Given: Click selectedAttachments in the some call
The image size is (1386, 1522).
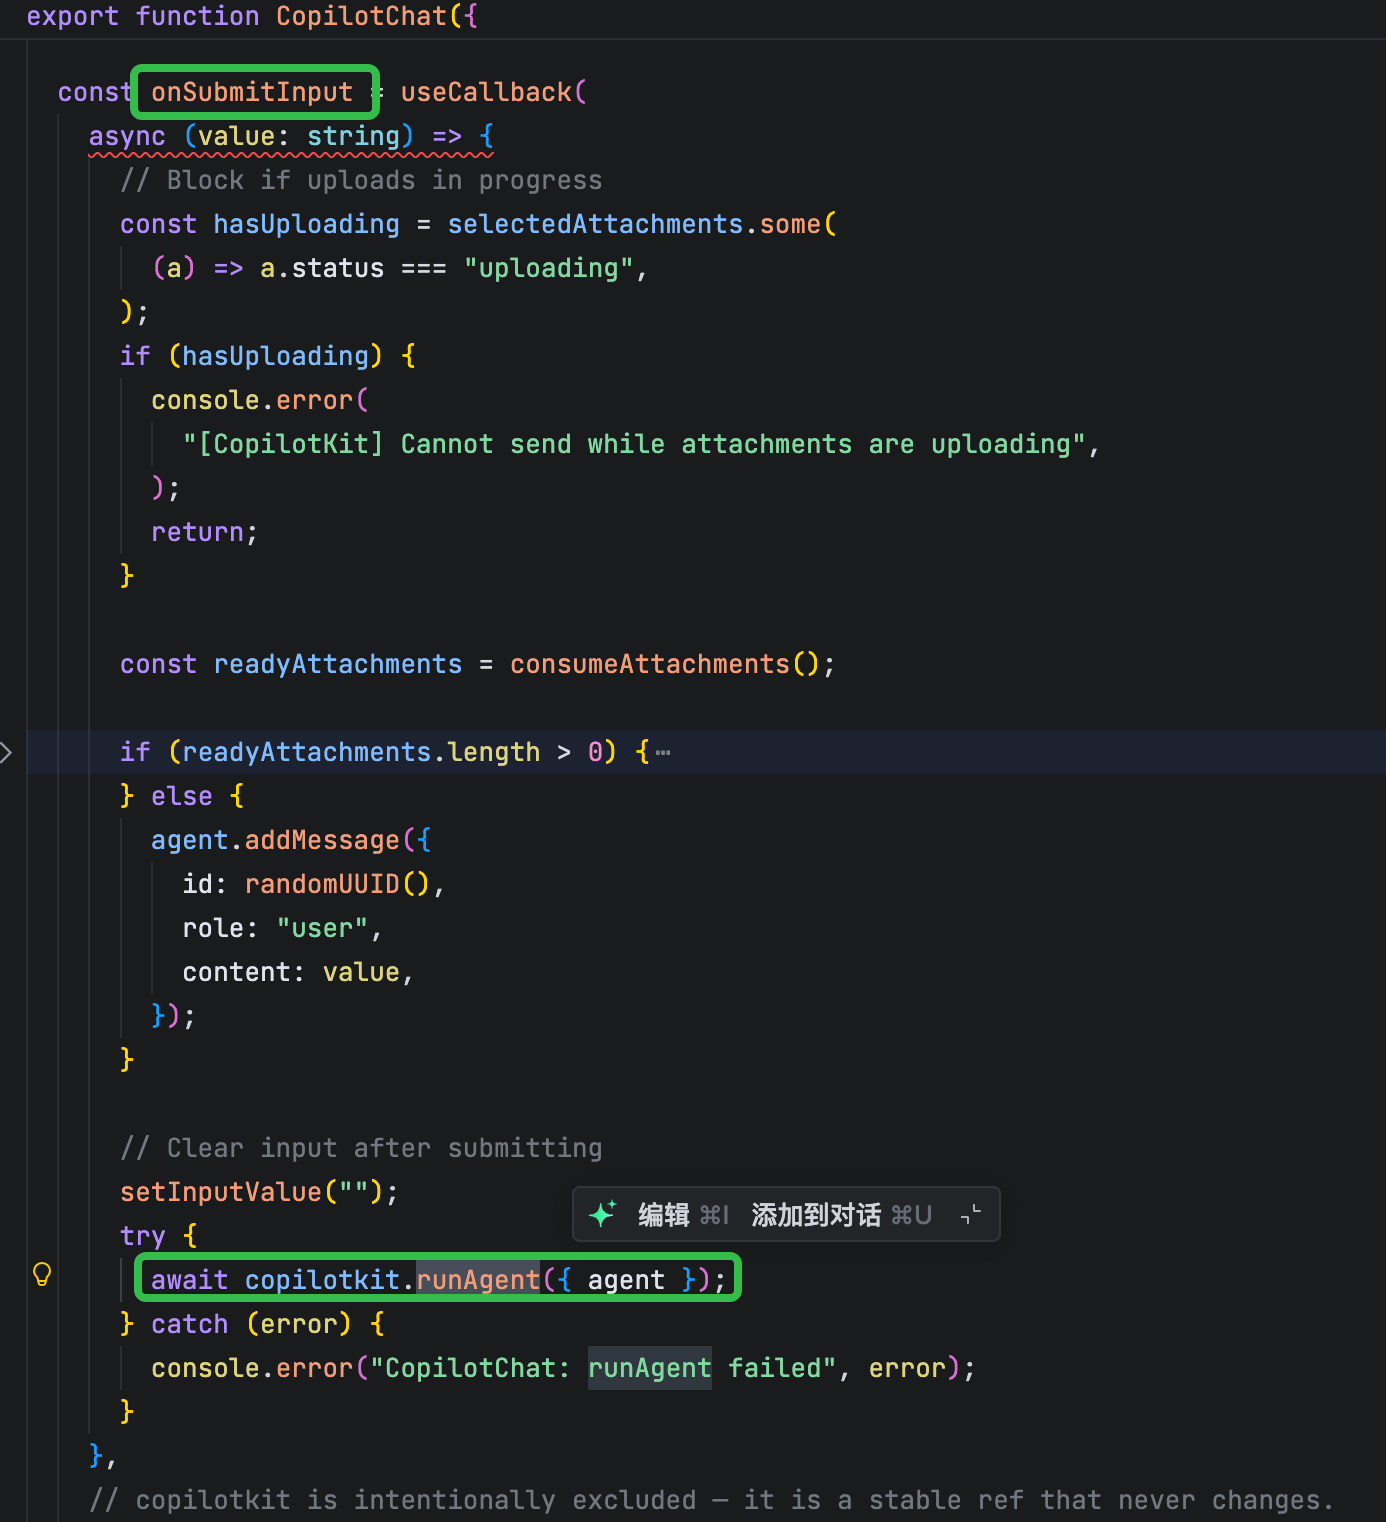Looking at the screenshot, I should point(595,224).
